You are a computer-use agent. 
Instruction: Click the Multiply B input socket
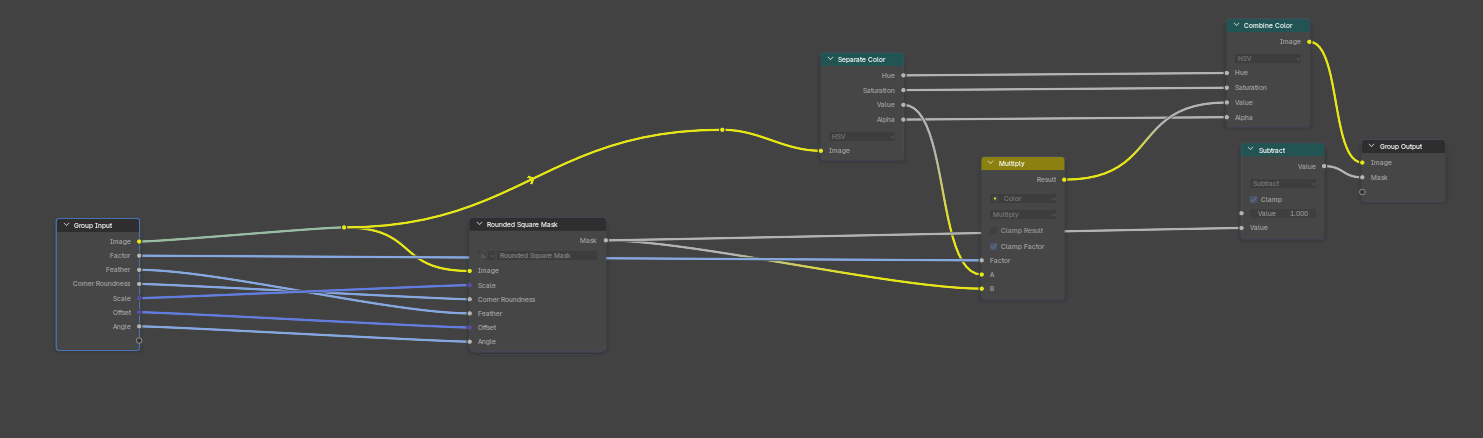[982, 289]
